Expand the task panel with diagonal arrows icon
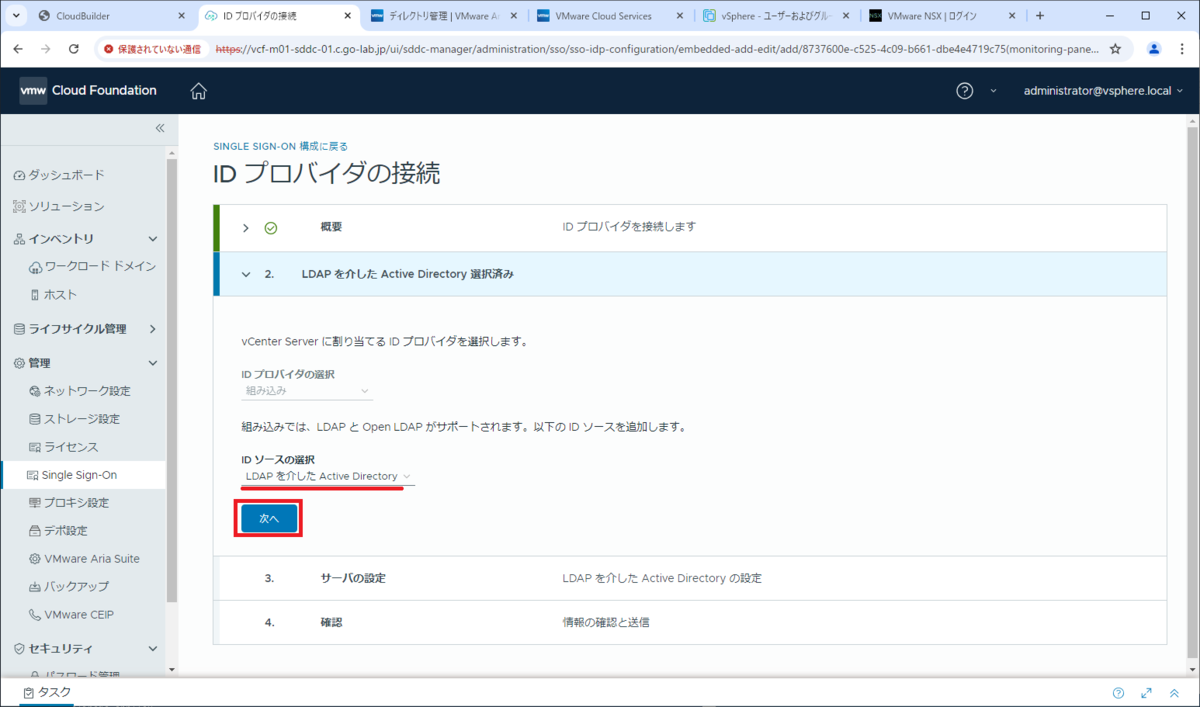Image resolution: width=1200 pixels, height=707 pixels. [1146, 693]
